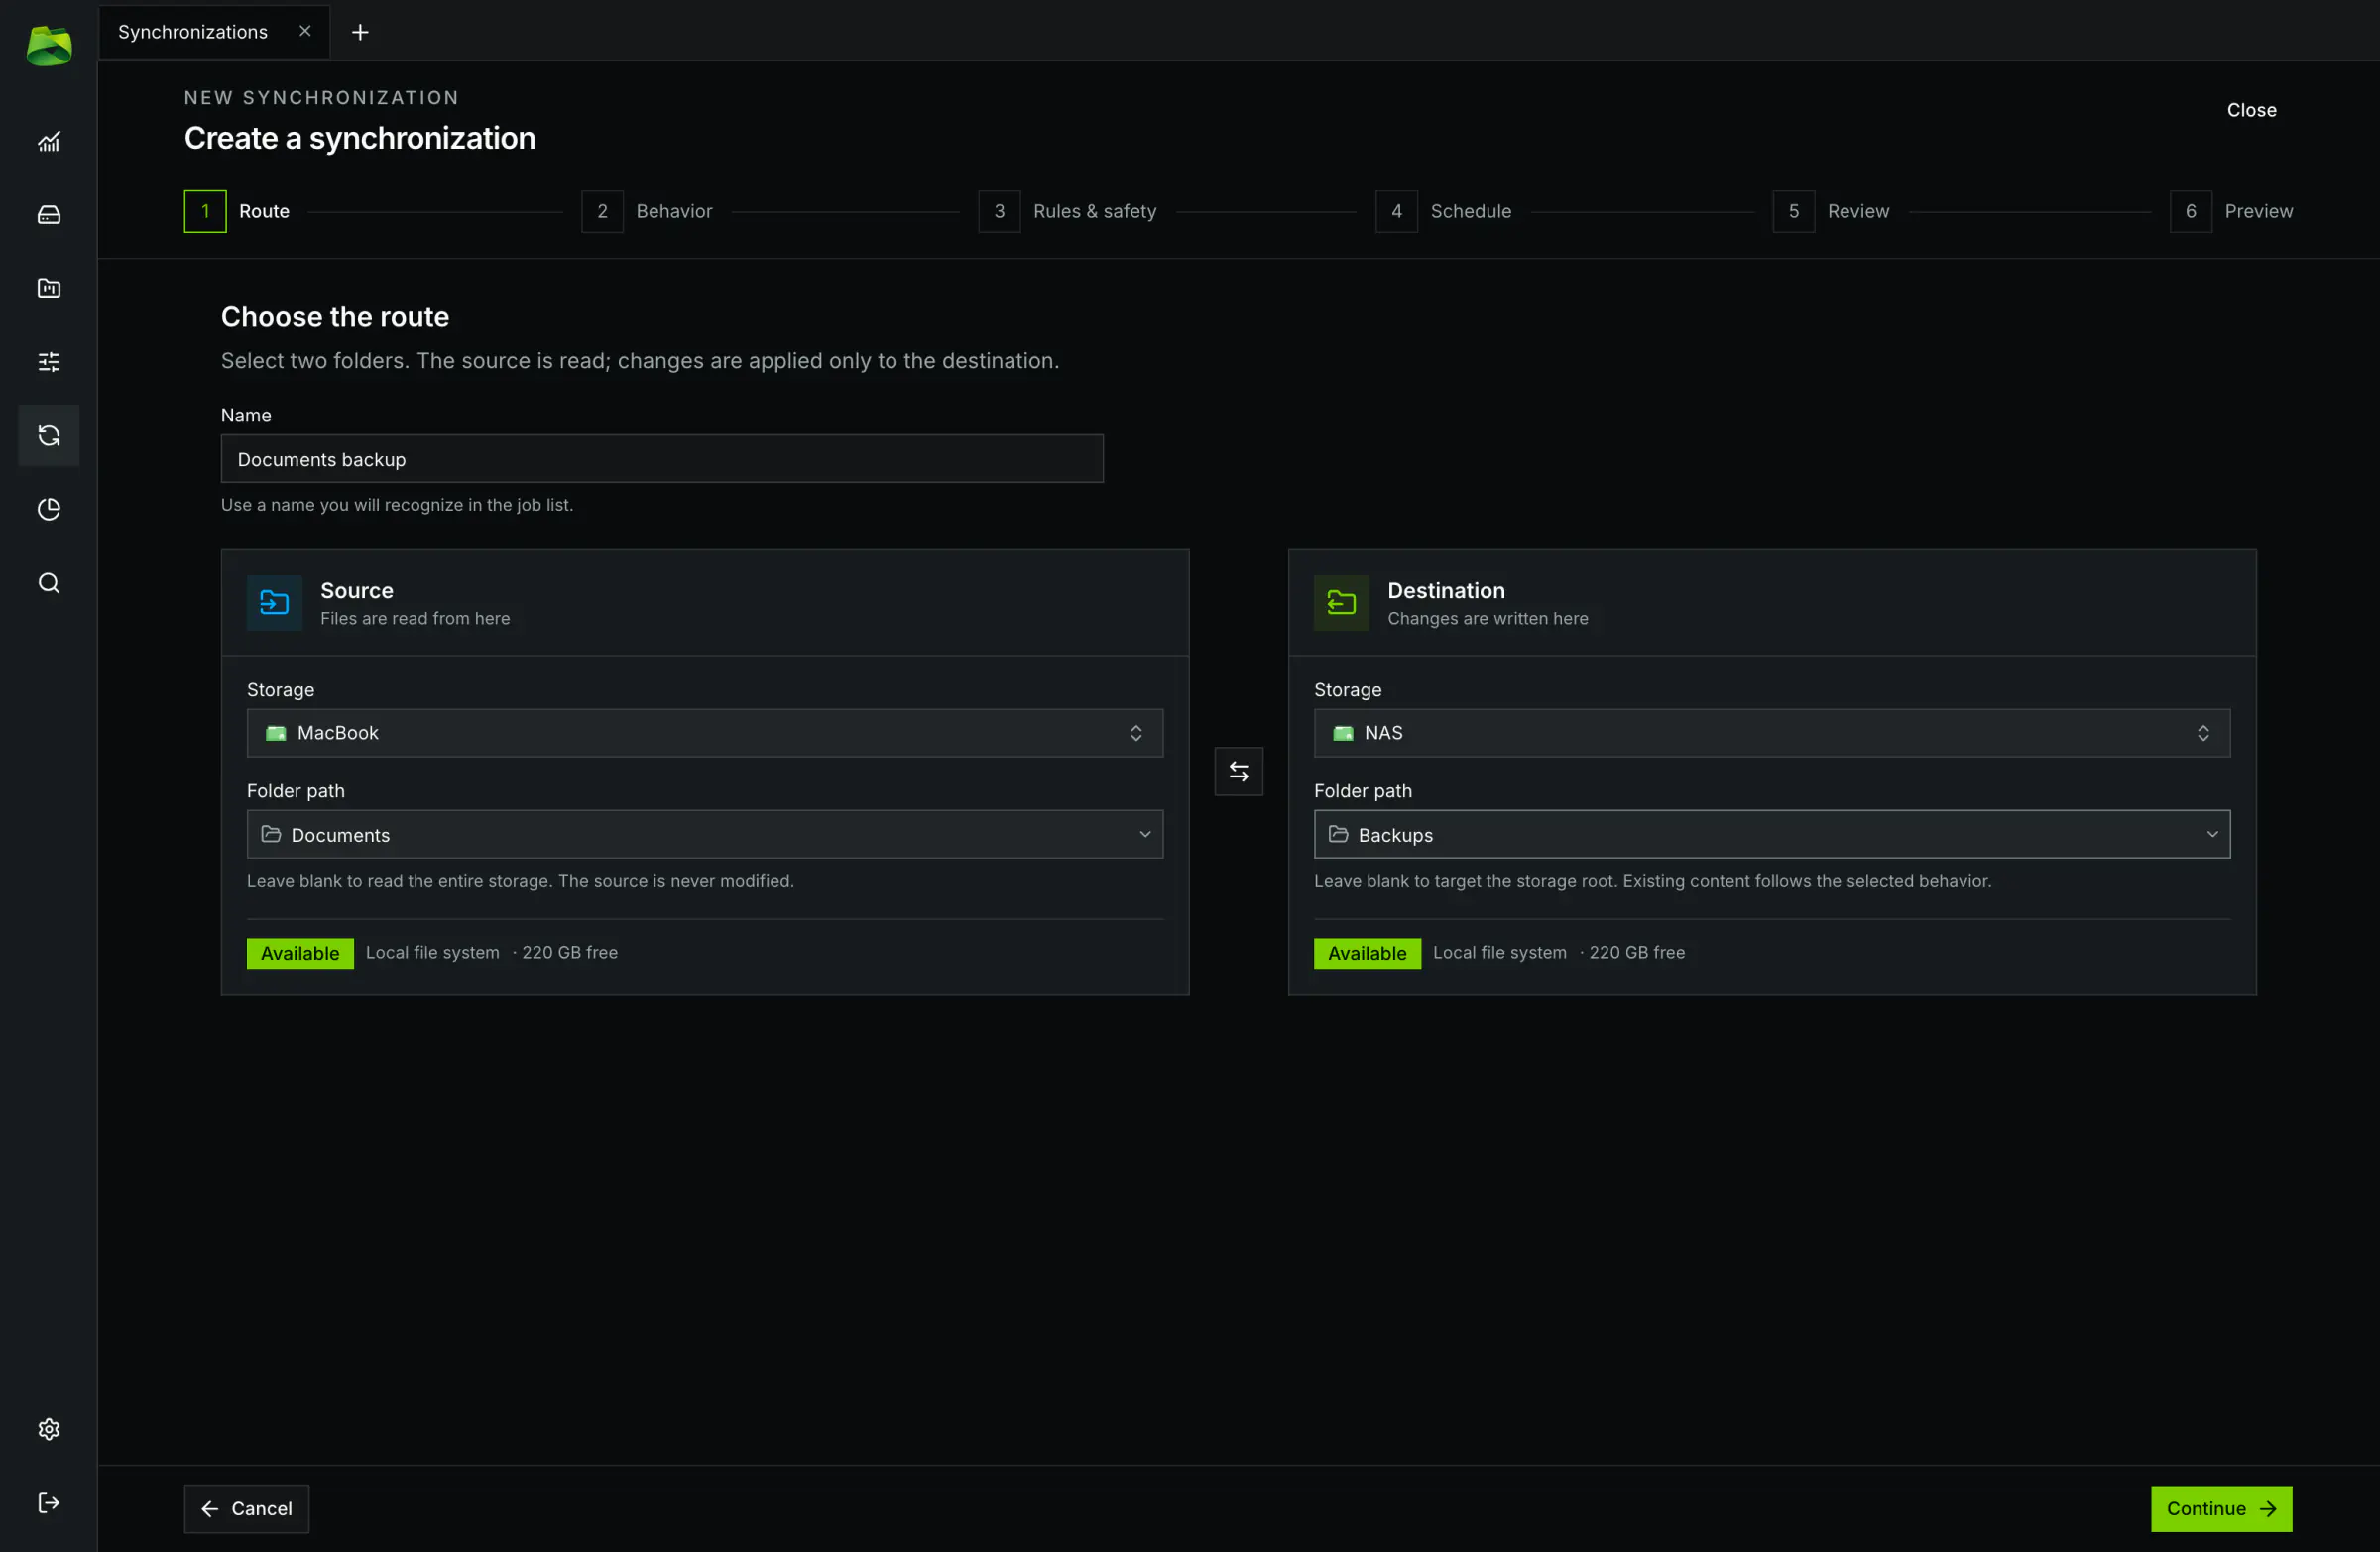Click the green Continue button
Image resolution: width=2380 pixels, height=1552 pixels.
point(2221,1508)
